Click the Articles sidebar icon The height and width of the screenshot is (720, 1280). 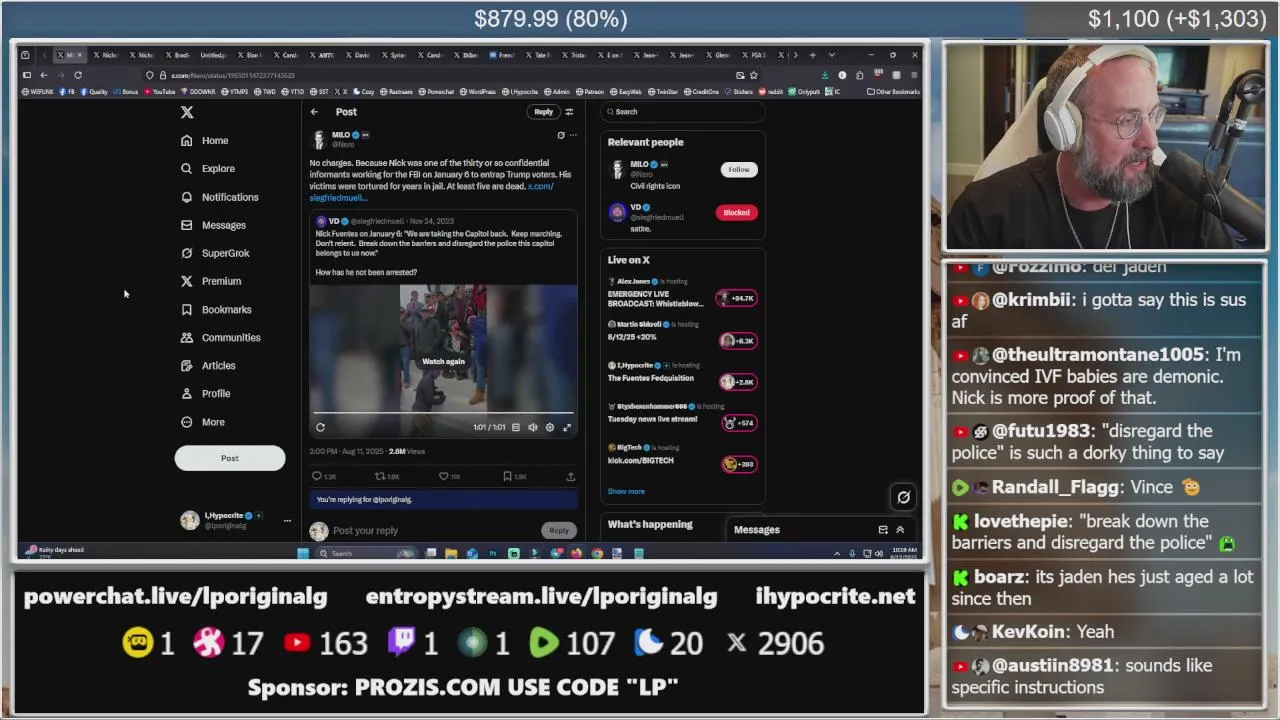pyautogui.click(x=187, y=366)
